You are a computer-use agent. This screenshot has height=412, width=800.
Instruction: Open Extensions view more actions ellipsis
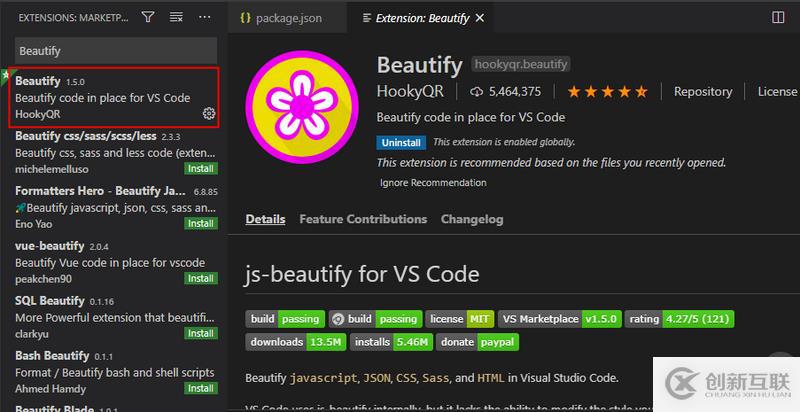point(205,17)
